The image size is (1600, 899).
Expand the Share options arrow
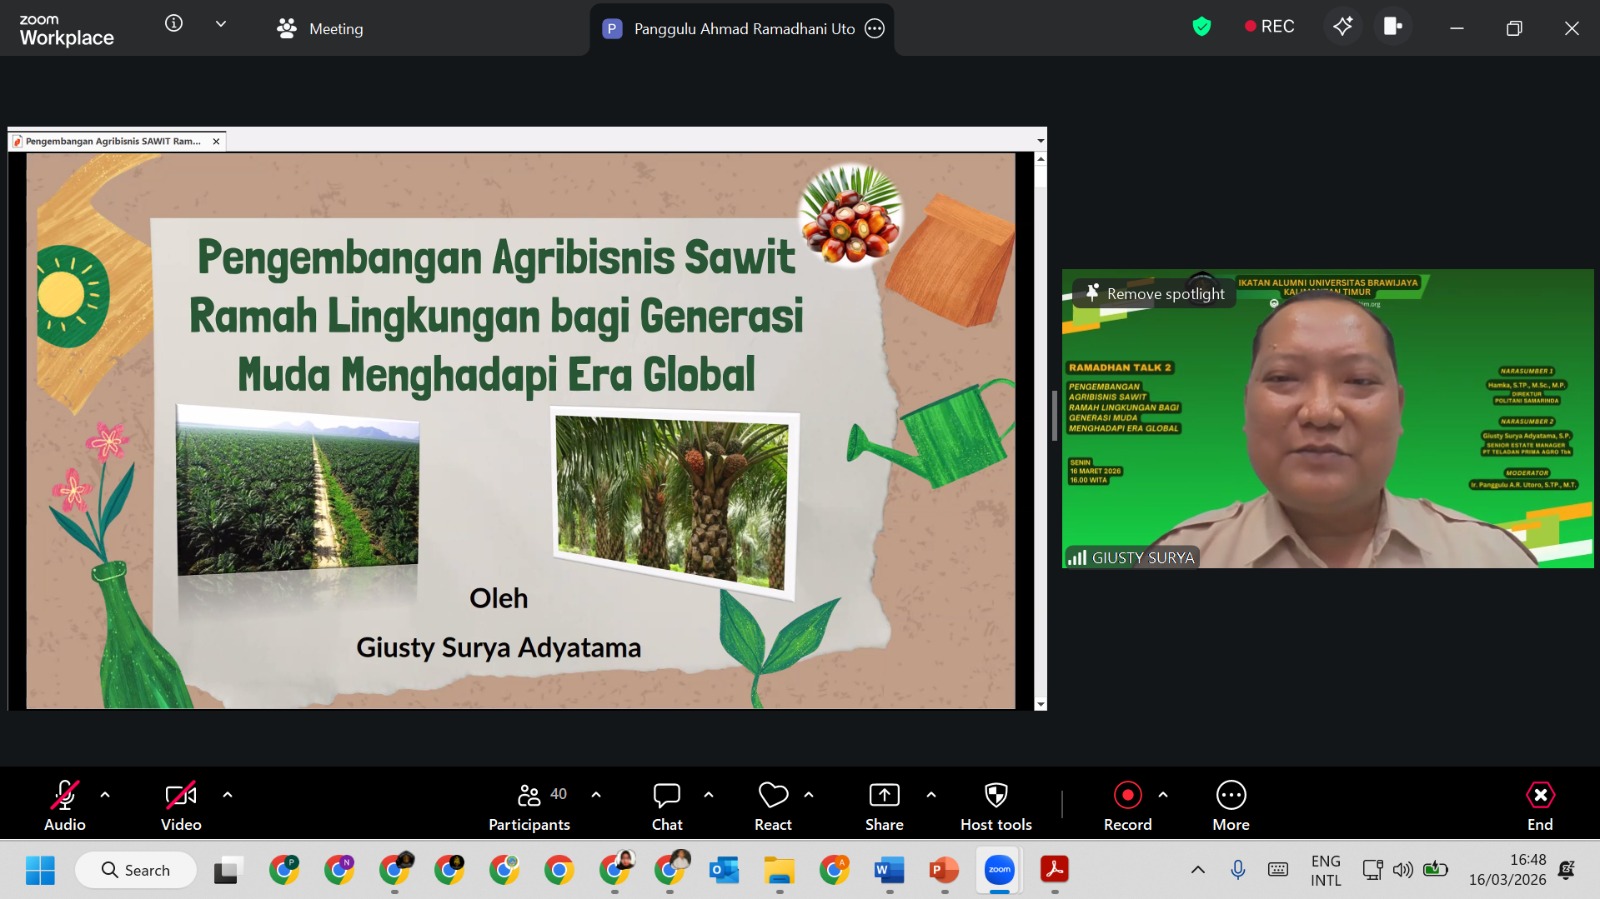(x=931, y=795)
